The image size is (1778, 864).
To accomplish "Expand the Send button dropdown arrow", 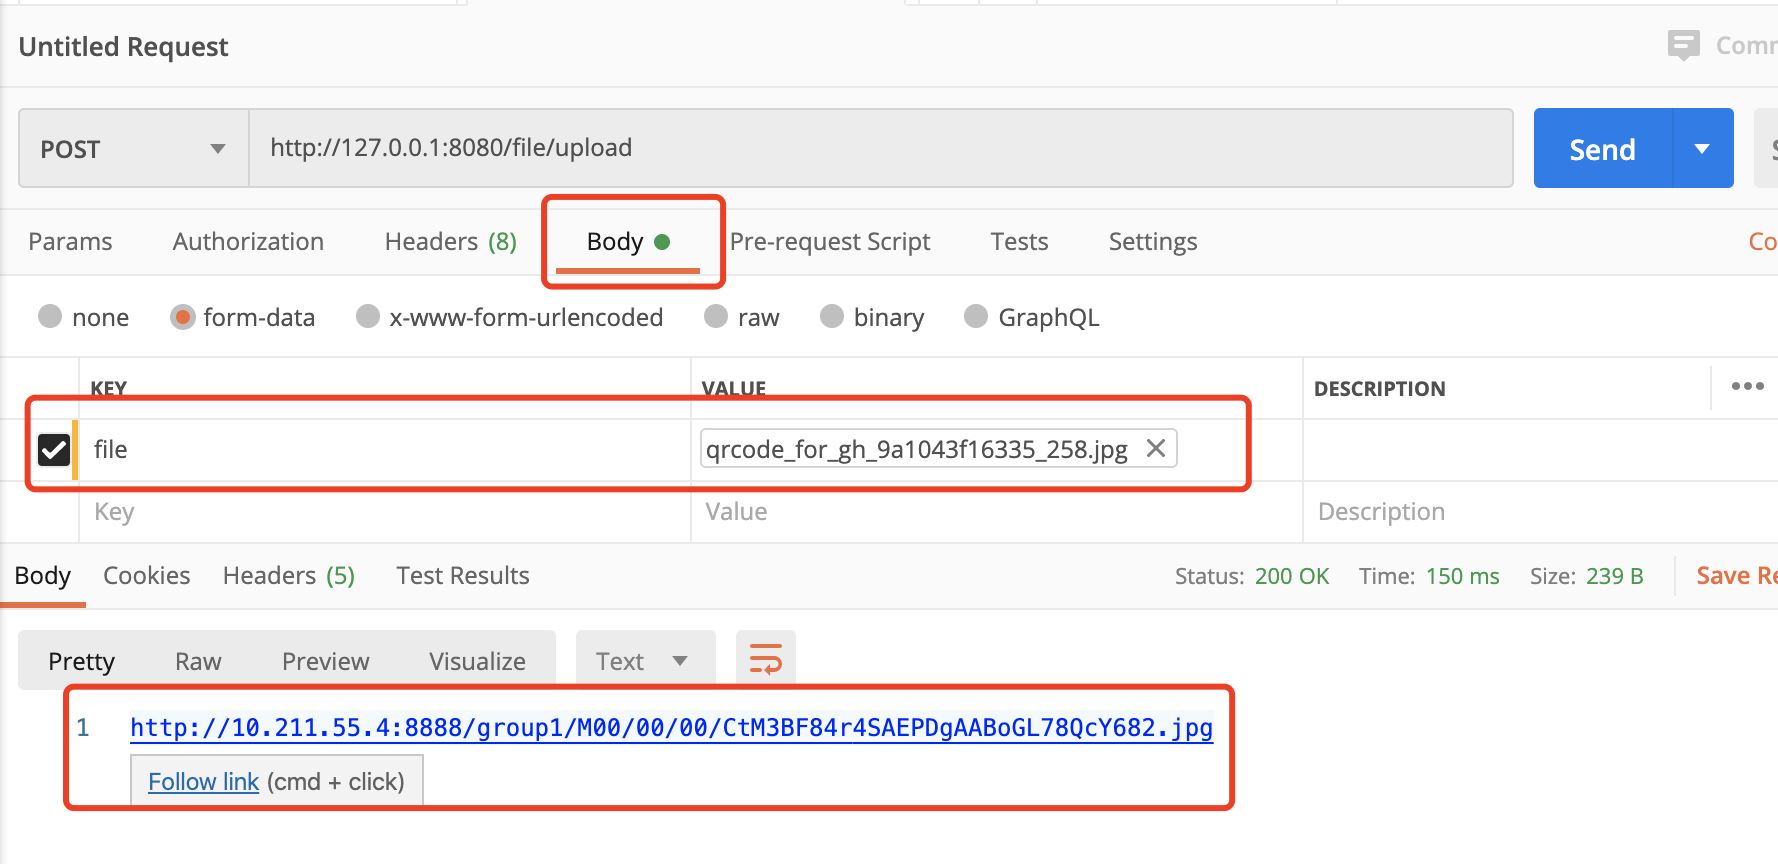I will click(x=1702, y=149).
